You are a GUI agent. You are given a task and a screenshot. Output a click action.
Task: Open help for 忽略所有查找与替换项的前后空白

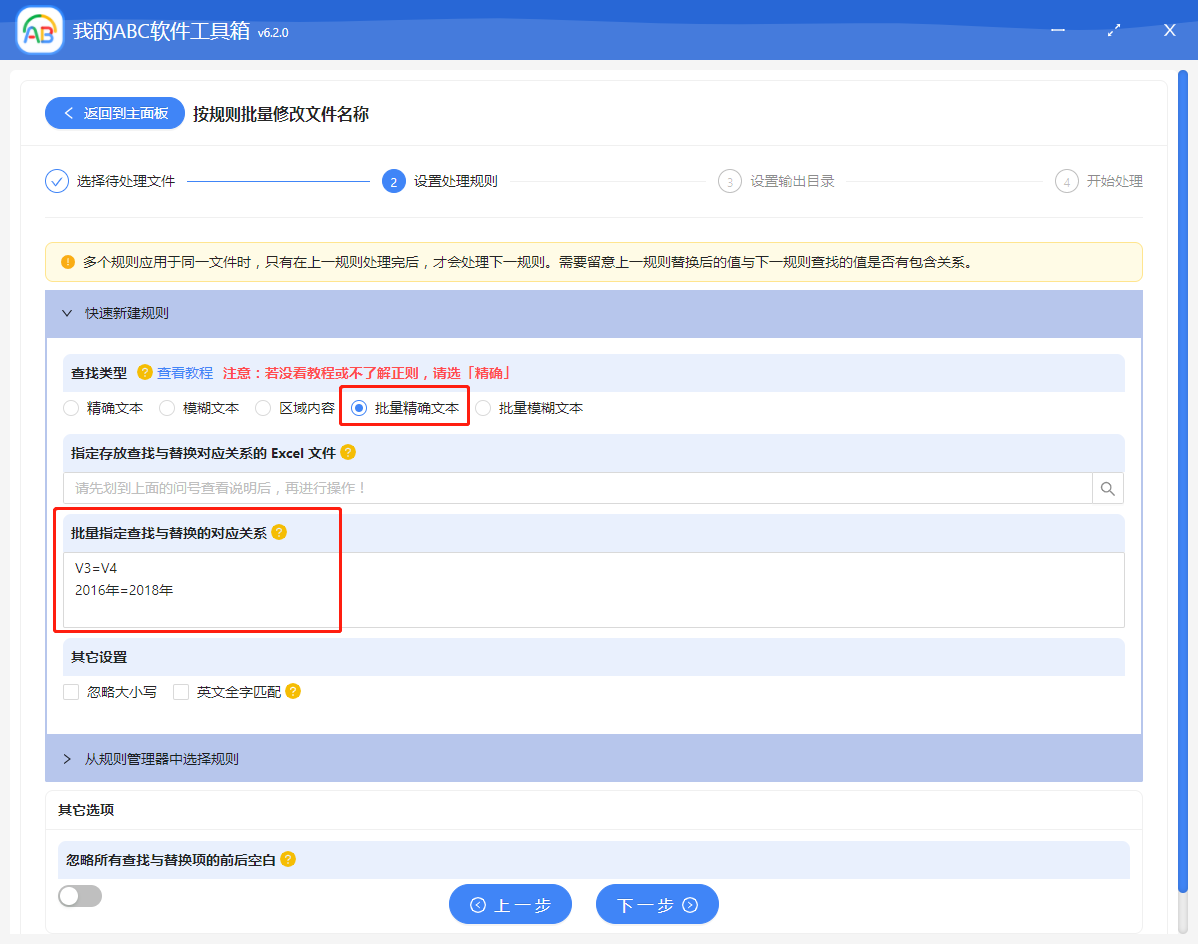pyautogui.click(x=289, y=860)
